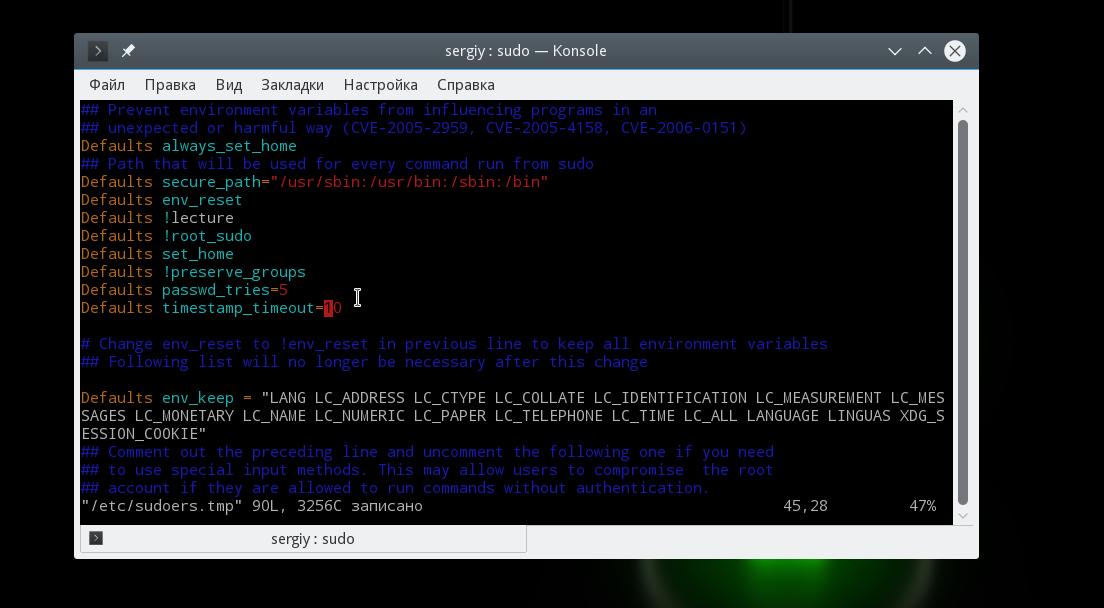This screenshot has width=1104, height=608.
Task: Select the 'sergiy : sudo' terminal tab
Action: tap(303, 539)
